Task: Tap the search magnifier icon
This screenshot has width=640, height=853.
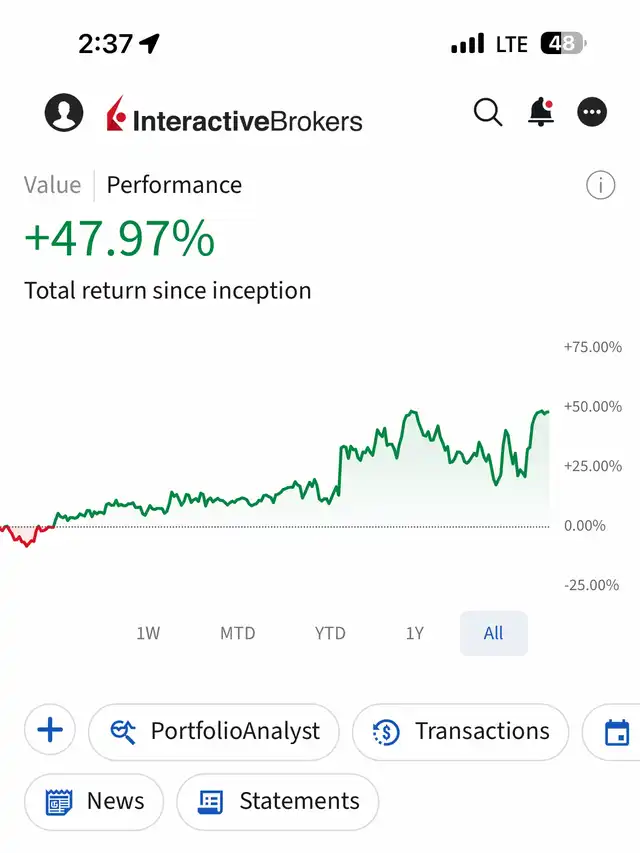Action: 488,113
